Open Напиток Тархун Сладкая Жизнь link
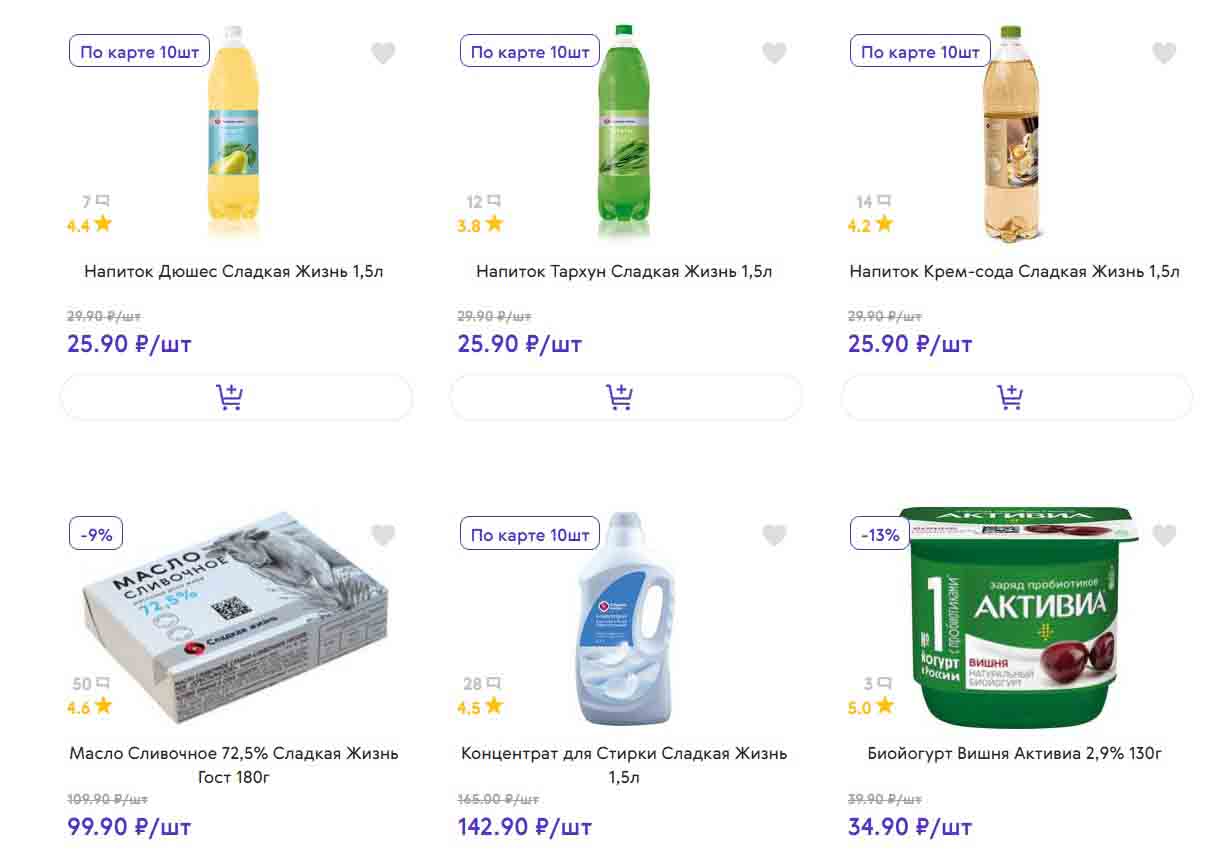The width and height of the screenshot is (1214, 855). point(624,271)
